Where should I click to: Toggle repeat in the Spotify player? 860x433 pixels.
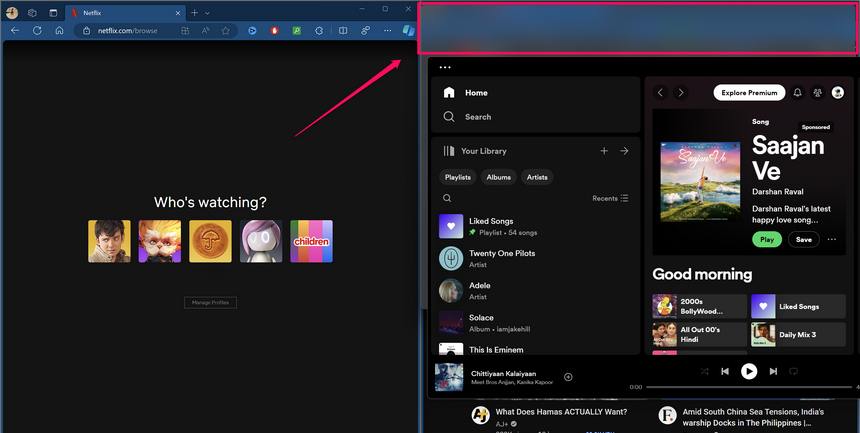794,371
